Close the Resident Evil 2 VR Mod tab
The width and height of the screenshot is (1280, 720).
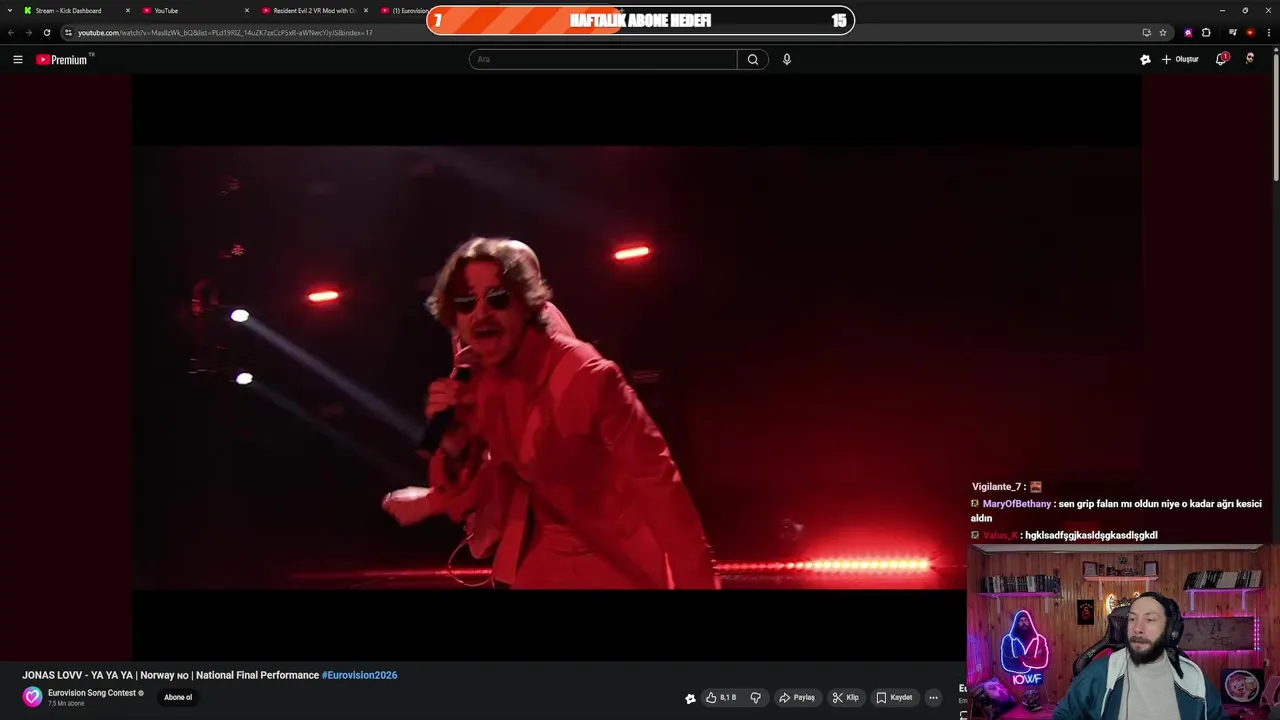[x=366, y=11]
